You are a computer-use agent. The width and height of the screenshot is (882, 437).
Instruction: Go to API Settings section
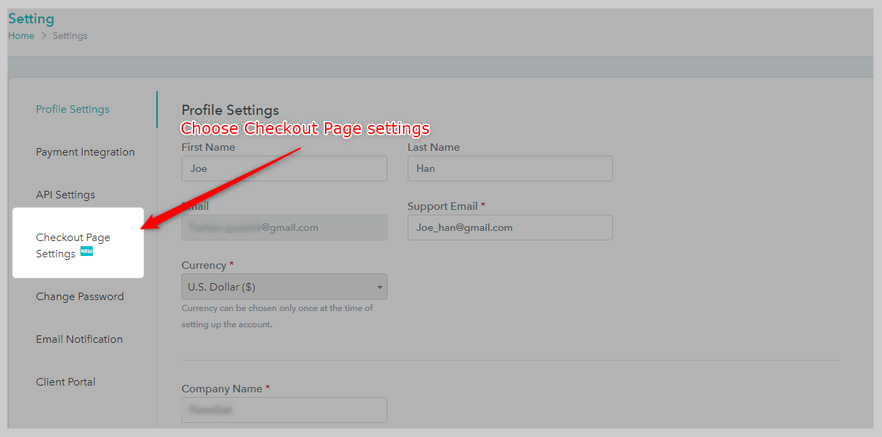[65, 195]
